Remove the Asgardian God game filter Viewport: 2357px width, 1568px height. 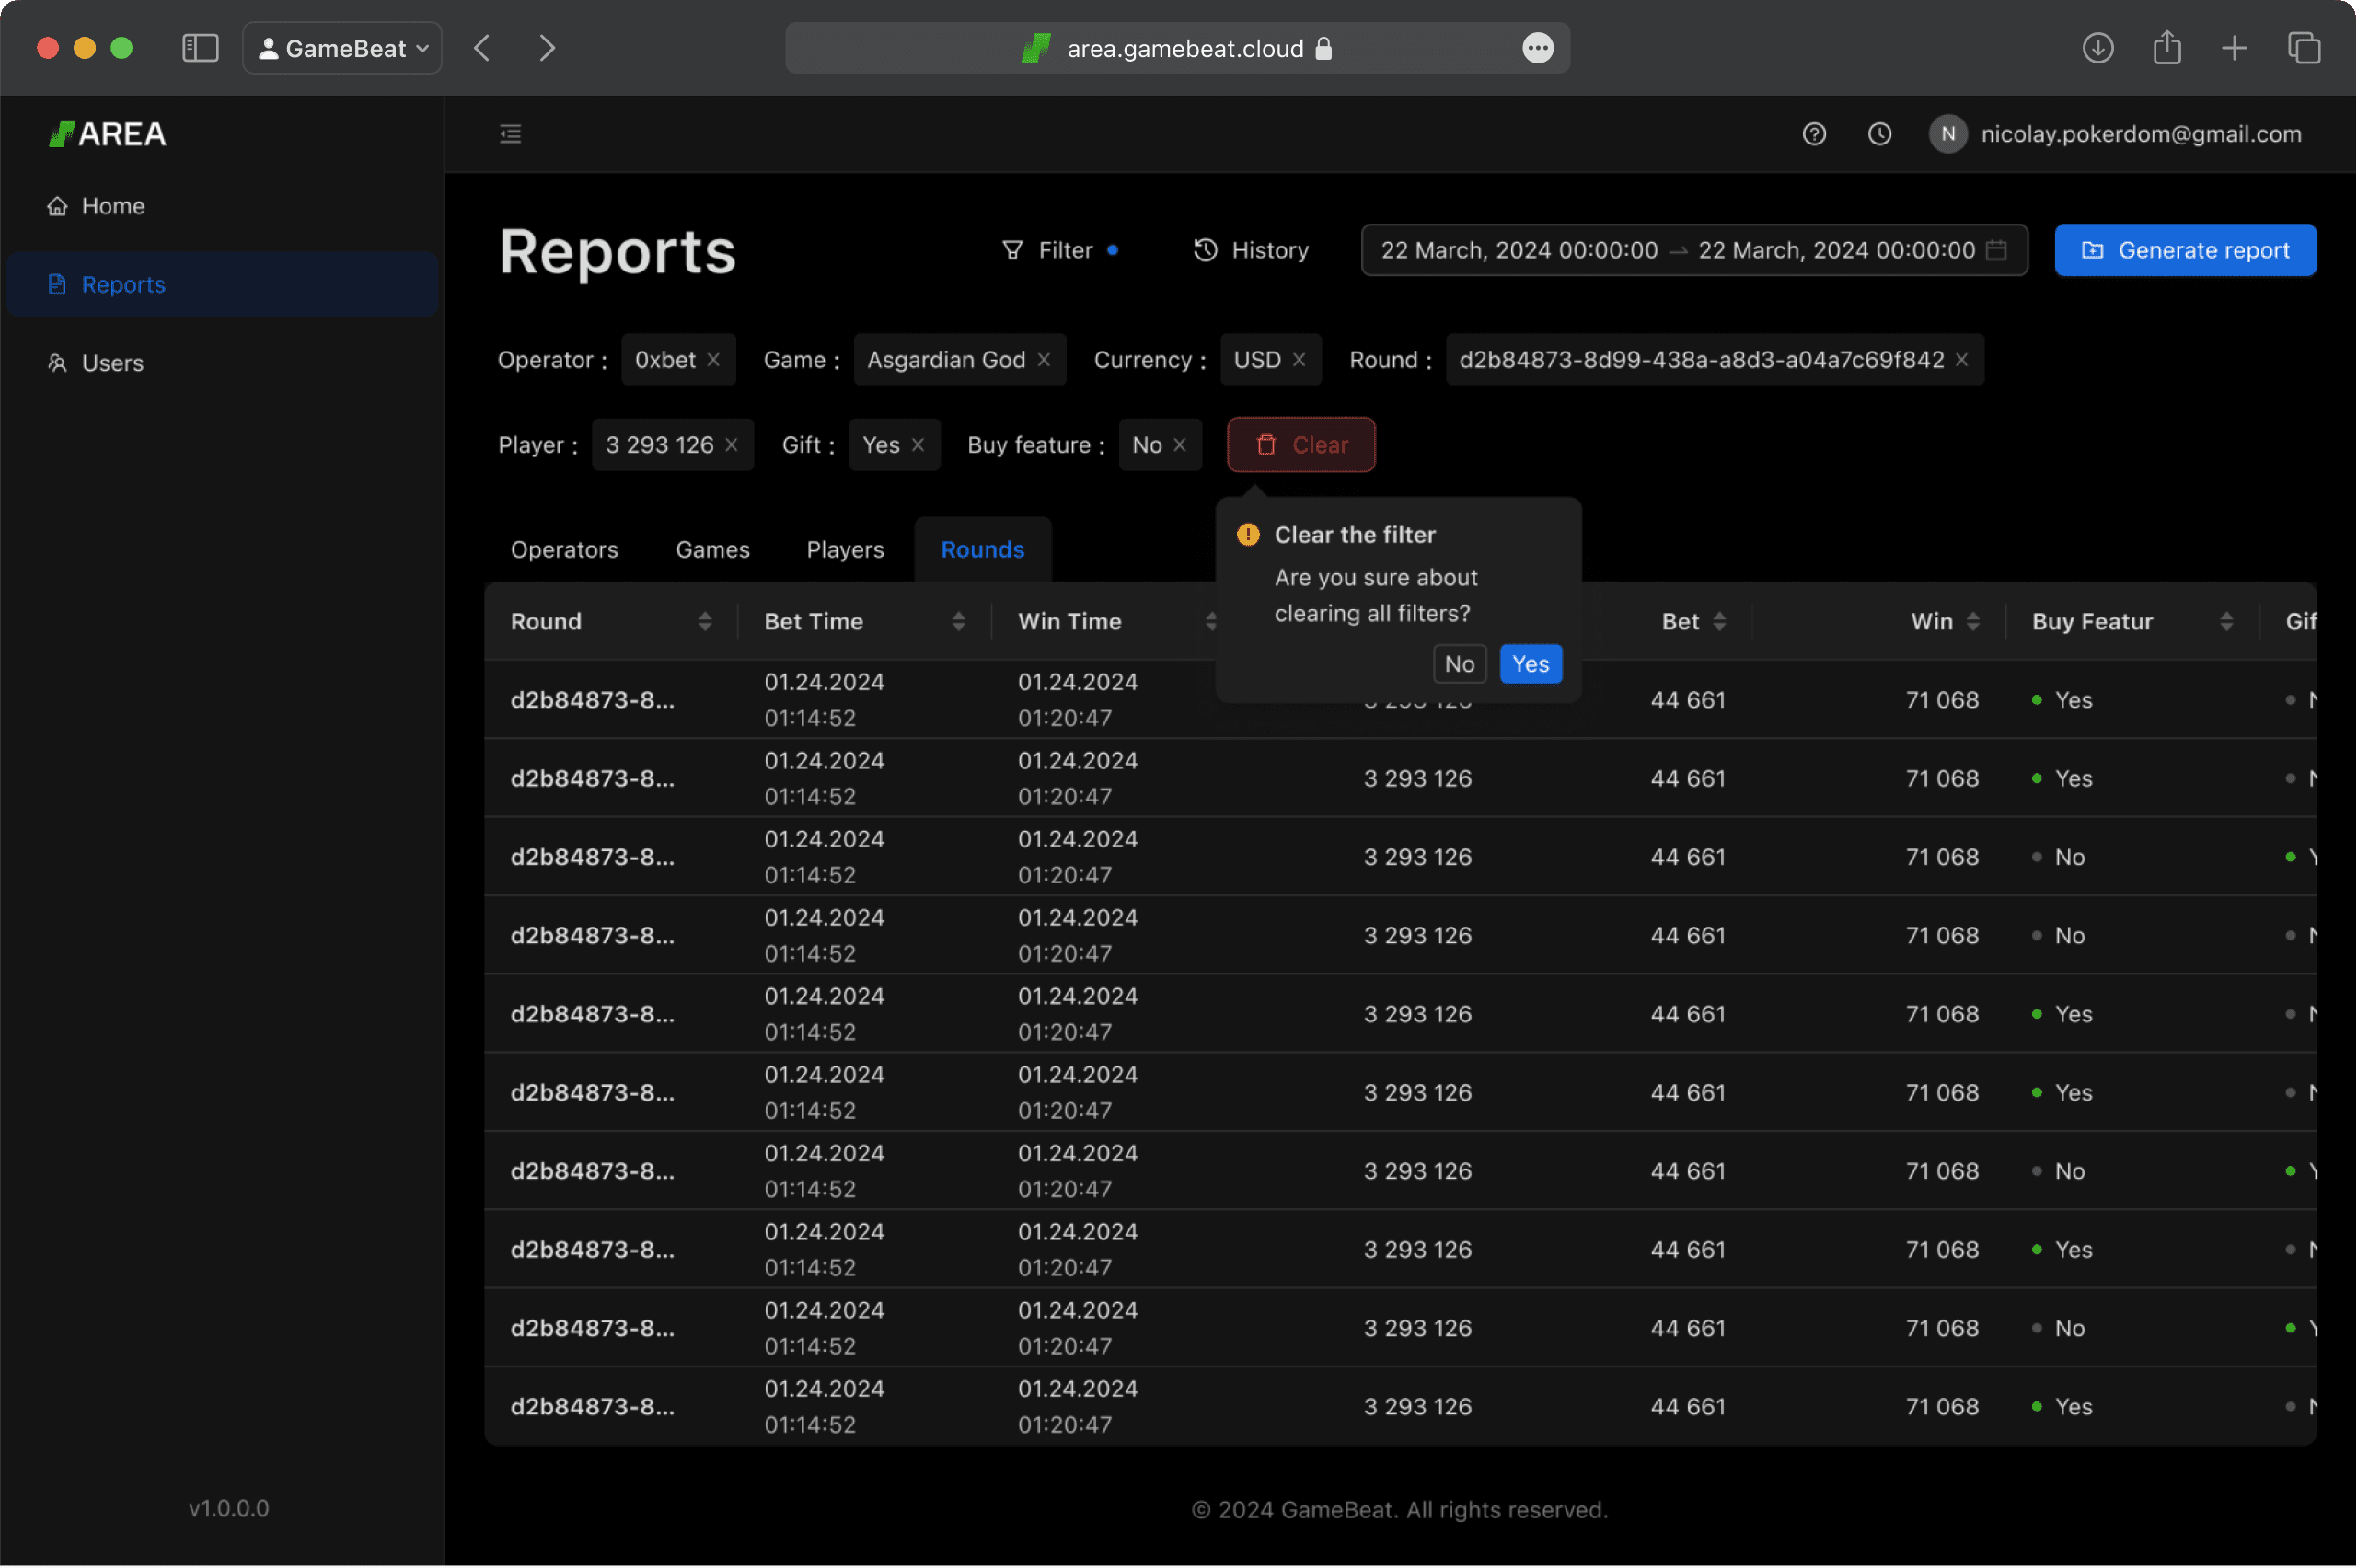point(1043,360)
